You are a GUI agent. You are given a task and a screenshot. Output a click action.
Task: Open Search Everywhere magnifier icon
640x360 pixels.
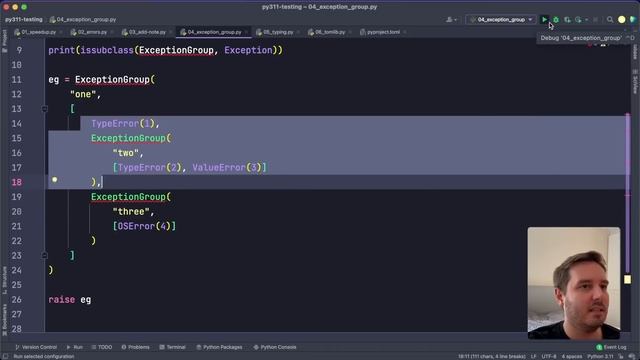point(610,20)
